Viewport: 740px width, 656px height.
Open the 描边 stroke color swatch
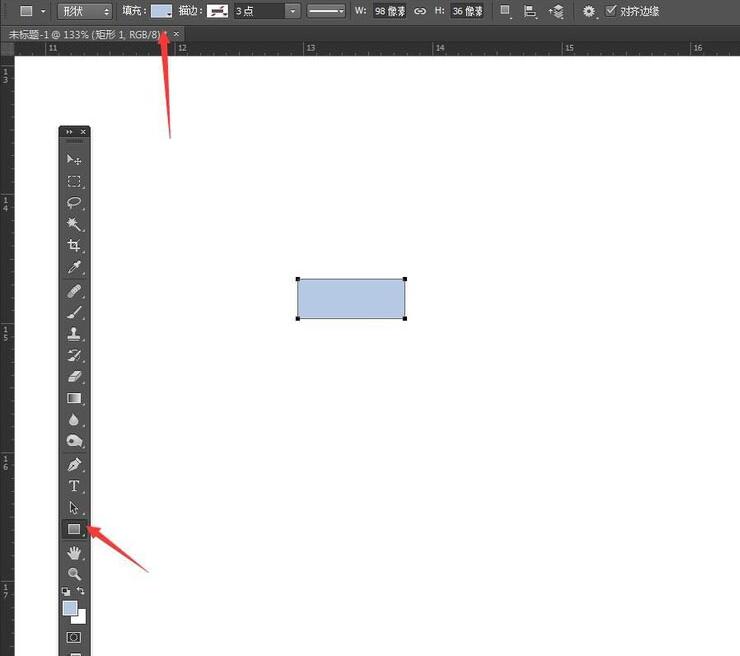pos(217,11)
